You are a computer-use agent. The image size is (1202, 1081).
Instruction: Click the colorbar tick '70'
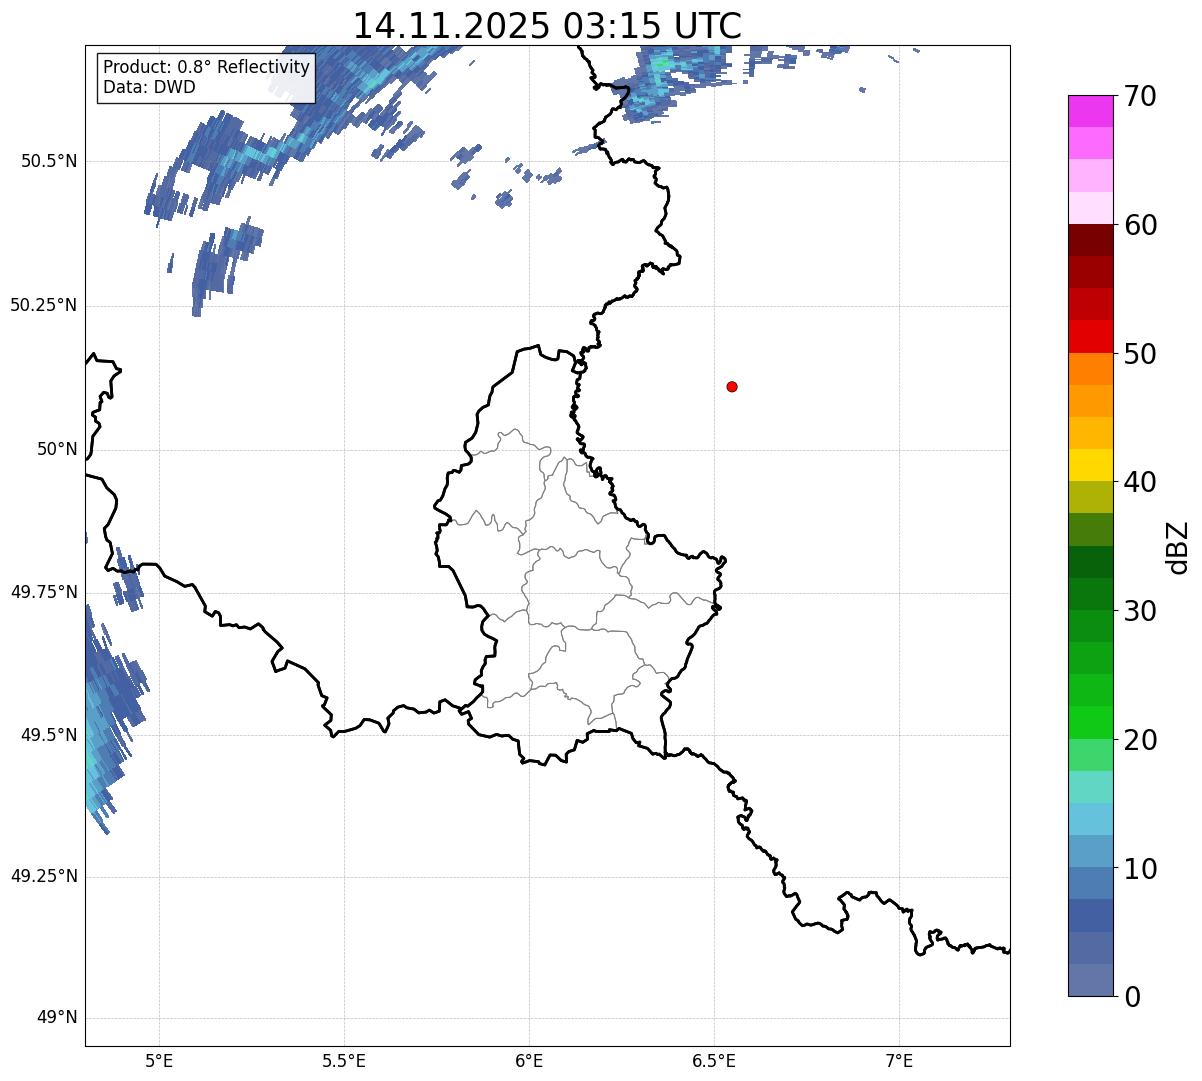click(1139, 96)
